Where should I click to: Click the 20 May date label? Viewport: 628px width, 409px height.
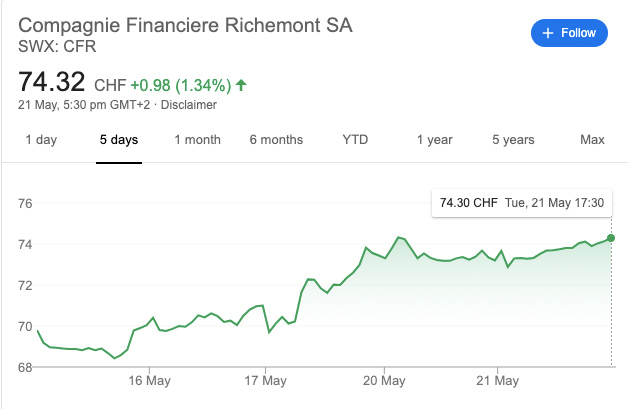coord(383,381)
